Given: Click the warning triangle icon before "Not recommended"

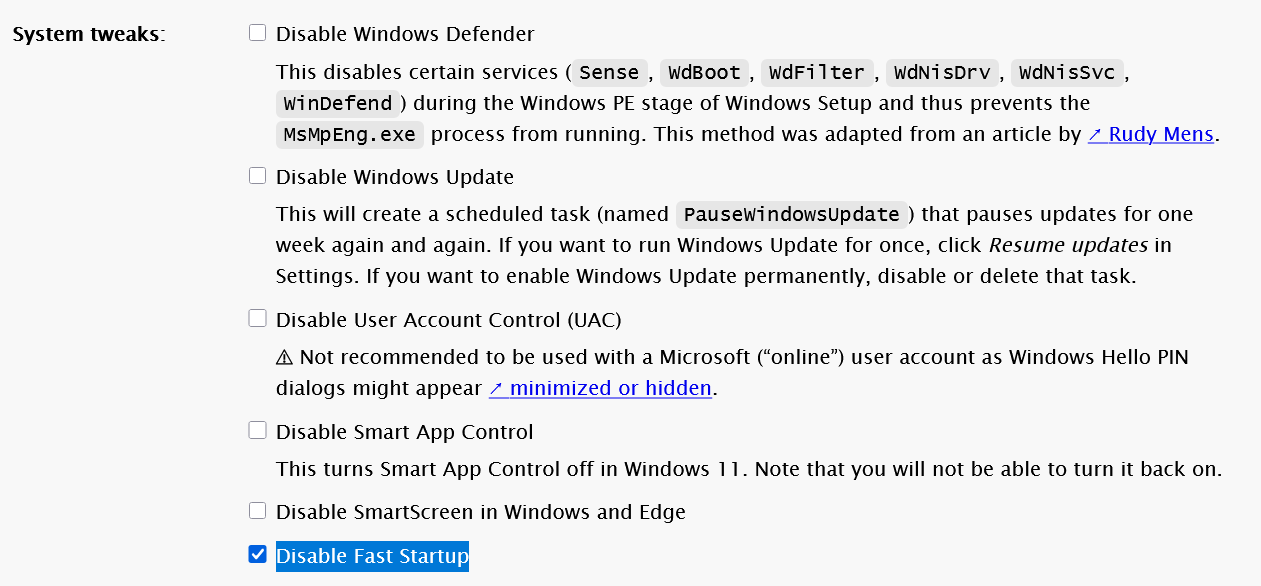Looking at the screenshot, I should 284,358.
